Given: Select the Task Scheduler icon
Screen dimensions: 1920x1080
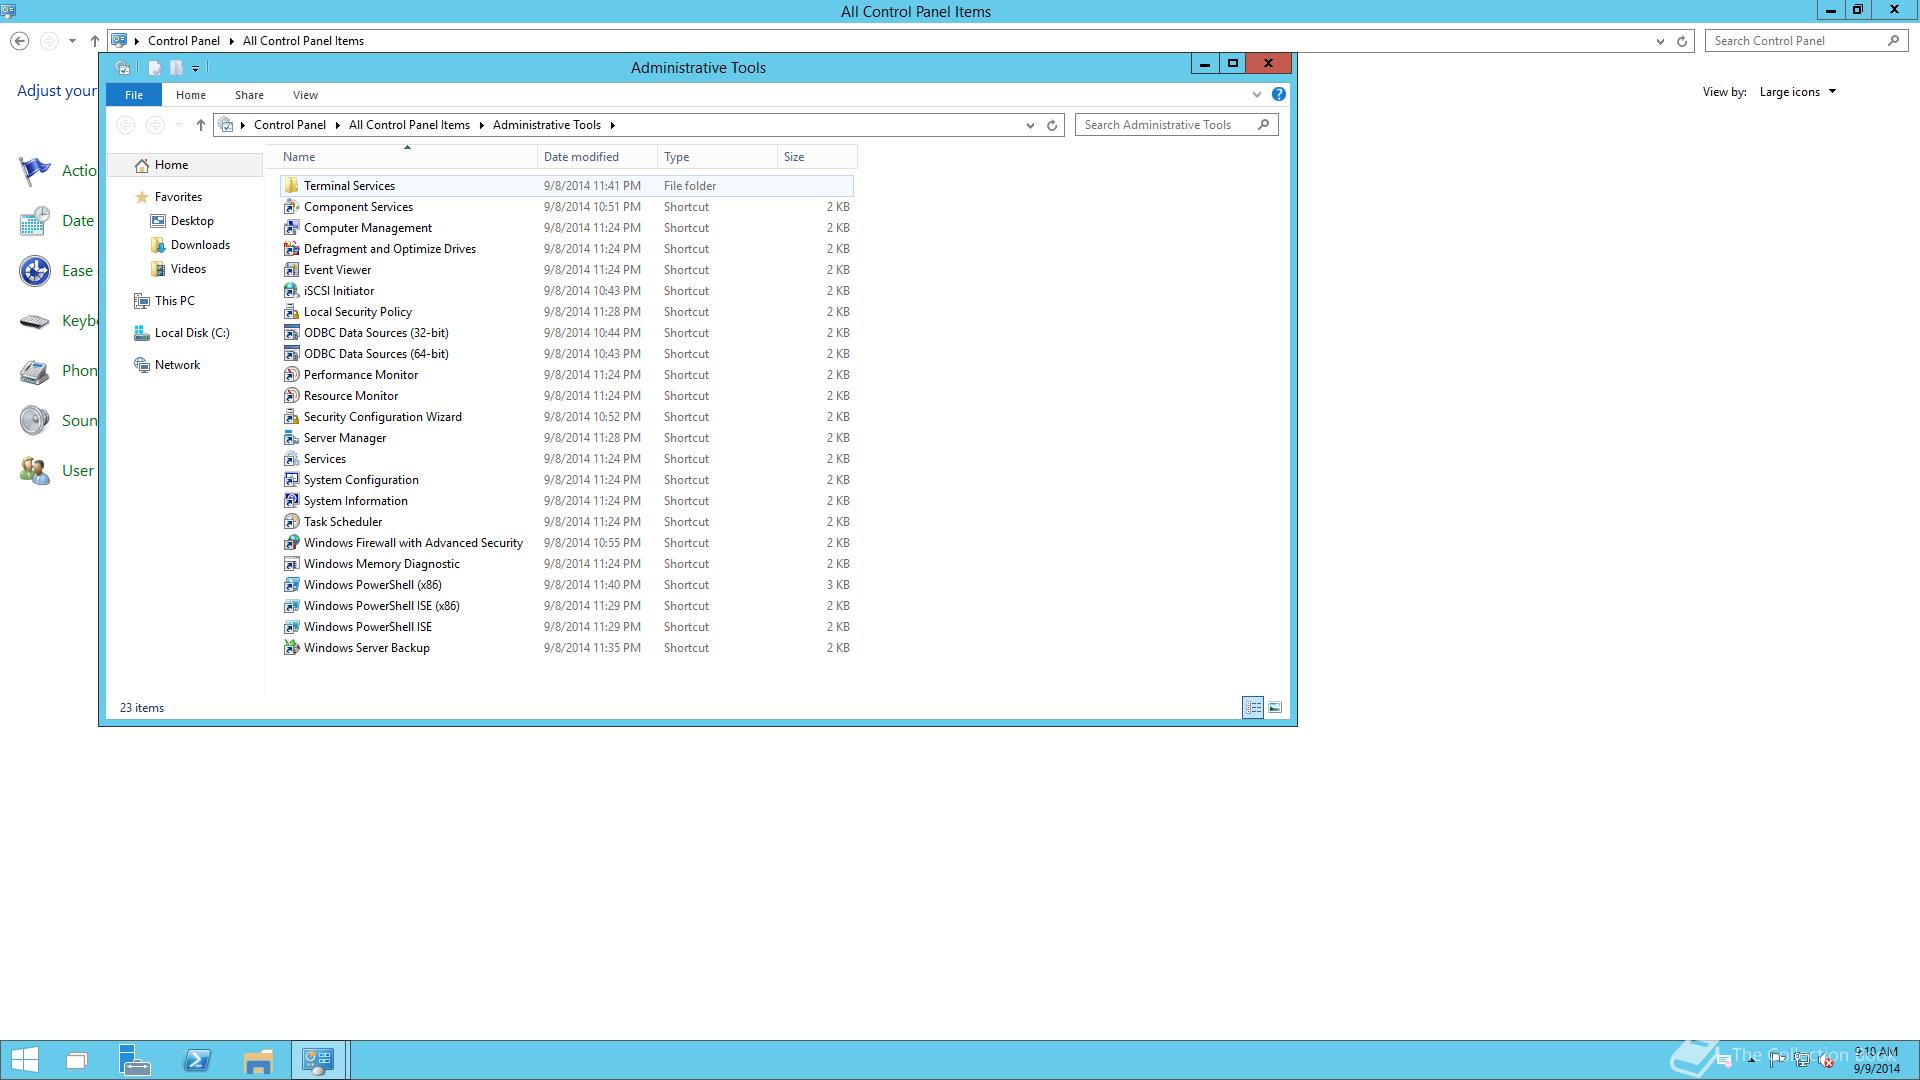Looking at the screenshot, I should [x=291, y=522].
